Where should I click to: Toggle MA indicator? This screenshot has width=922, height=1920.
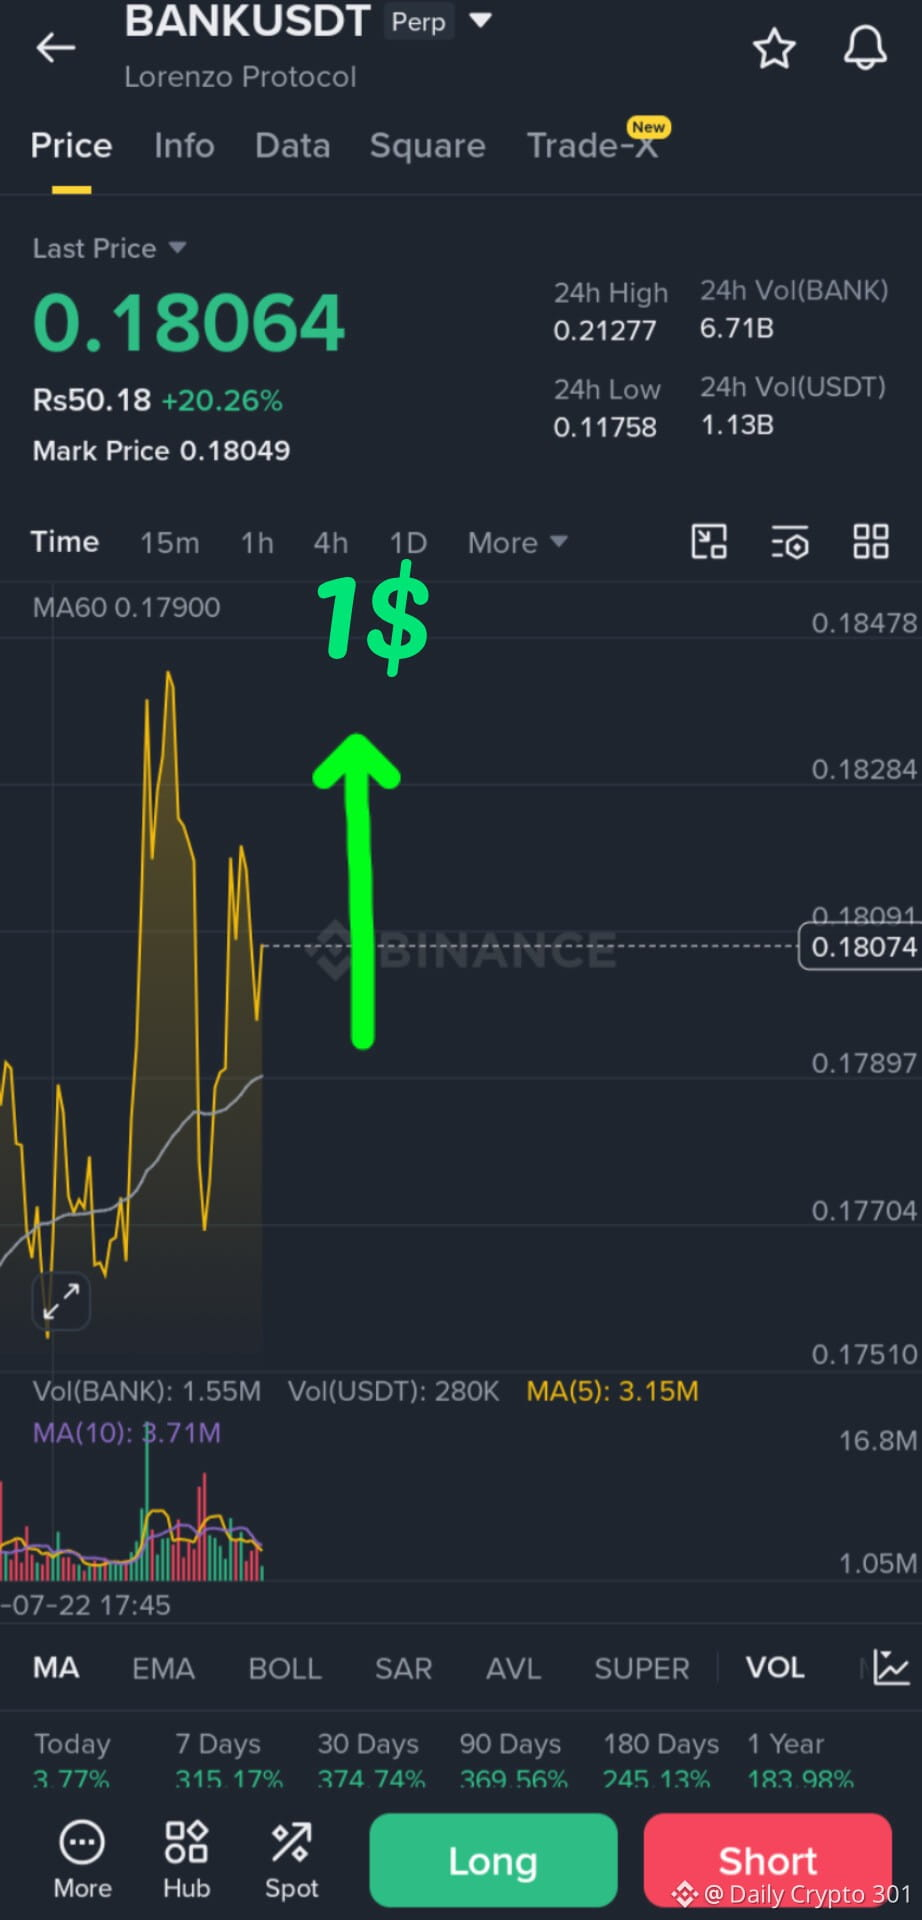56,1667
